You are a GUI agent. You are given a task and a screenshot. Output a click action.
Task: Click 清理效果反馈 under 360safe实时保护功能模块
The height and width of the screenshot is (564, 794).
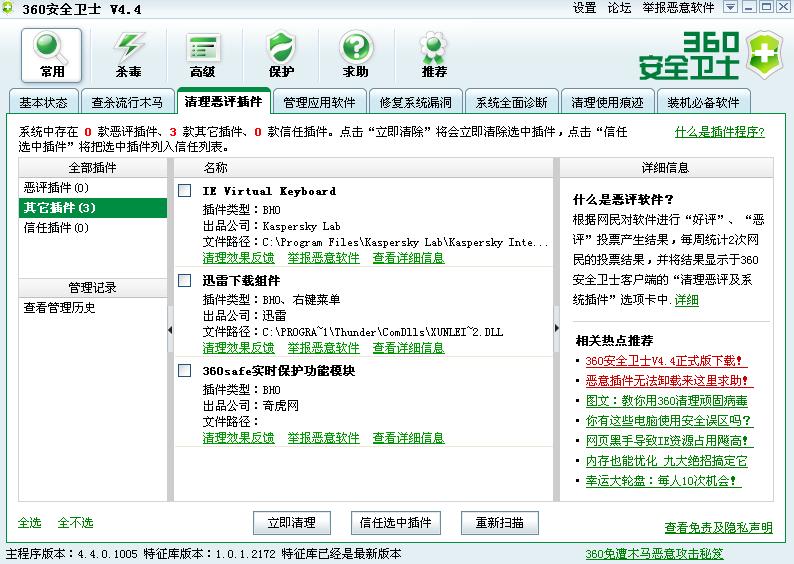(239, 438)
